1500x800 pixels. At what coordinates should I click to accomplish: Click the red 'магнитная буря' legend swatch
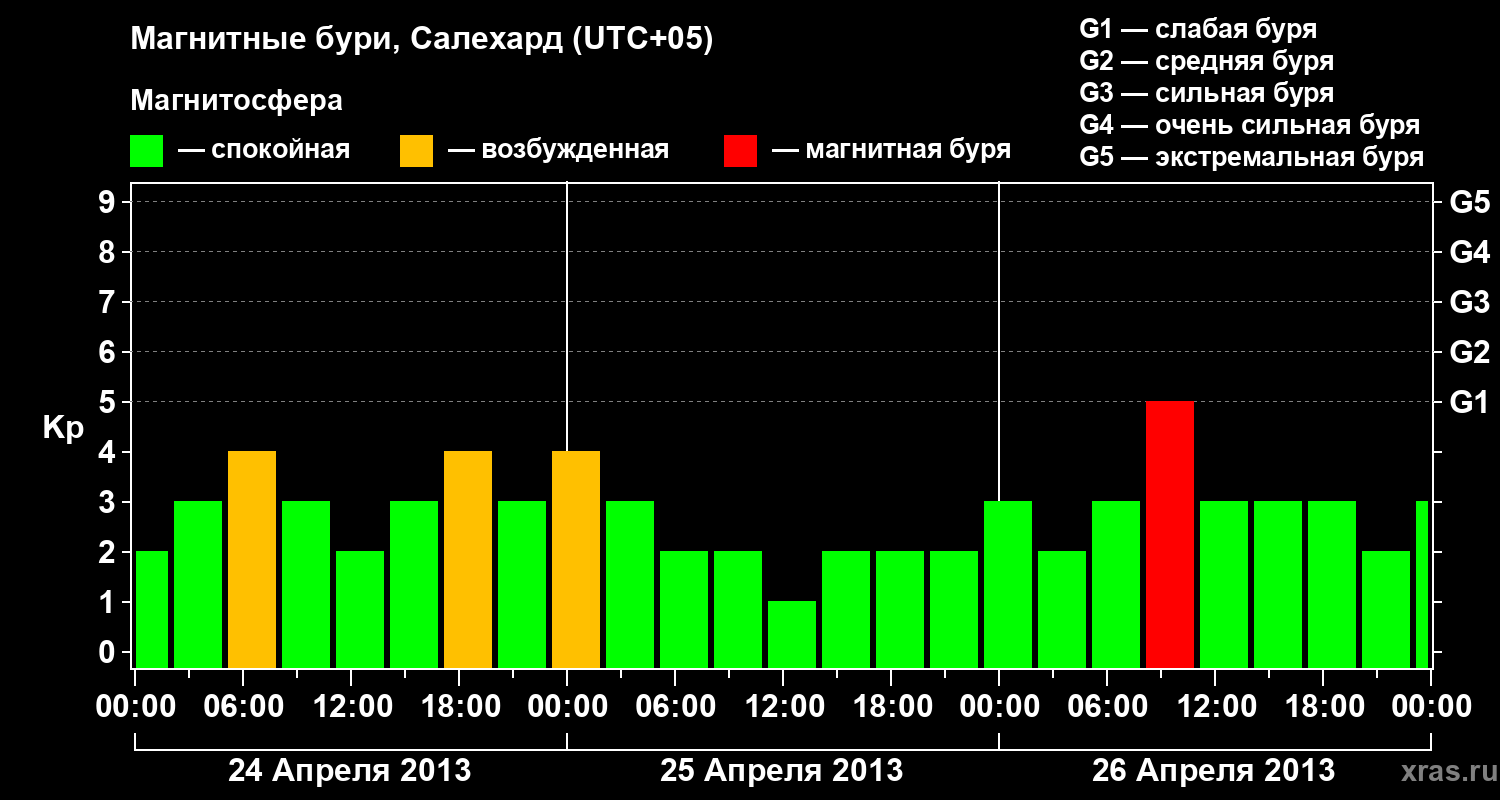(741, 151)
